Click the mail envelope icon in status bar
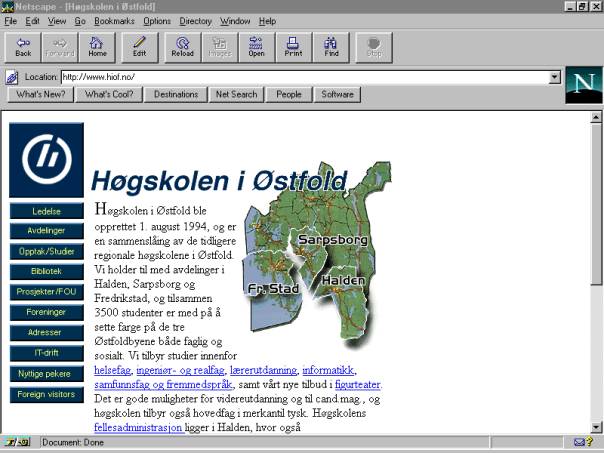 (579, 442)
